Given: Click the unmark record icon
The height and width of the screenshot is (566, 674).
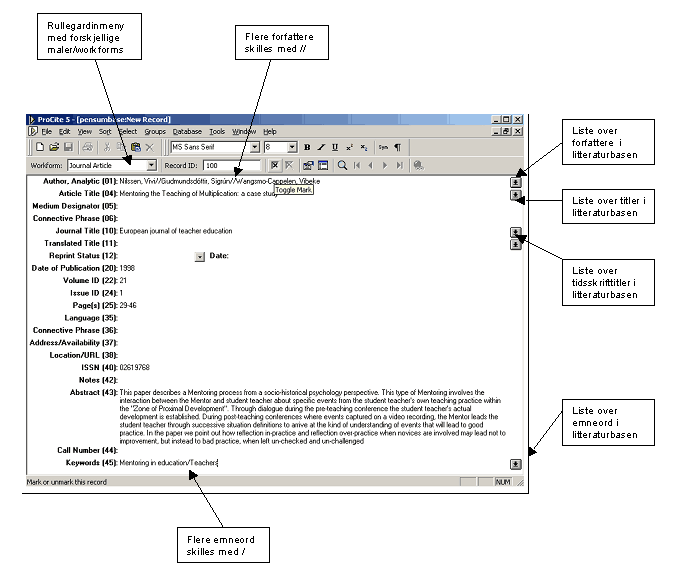Looking at the screenshot, I should coord(289,165).
